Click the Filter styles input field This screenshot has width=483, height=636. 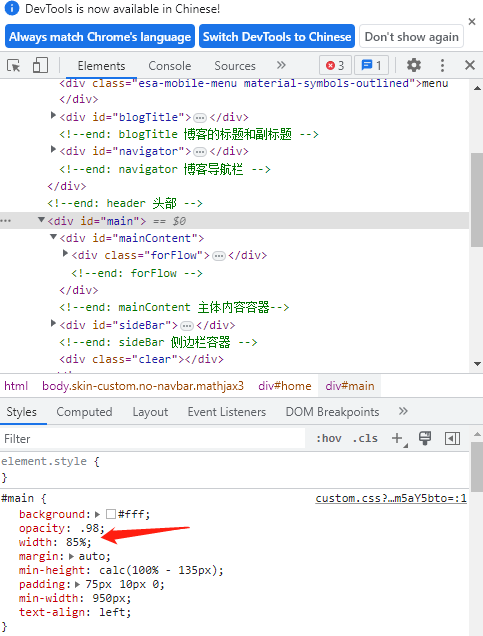pyautogui.click(x=152, y=438)
